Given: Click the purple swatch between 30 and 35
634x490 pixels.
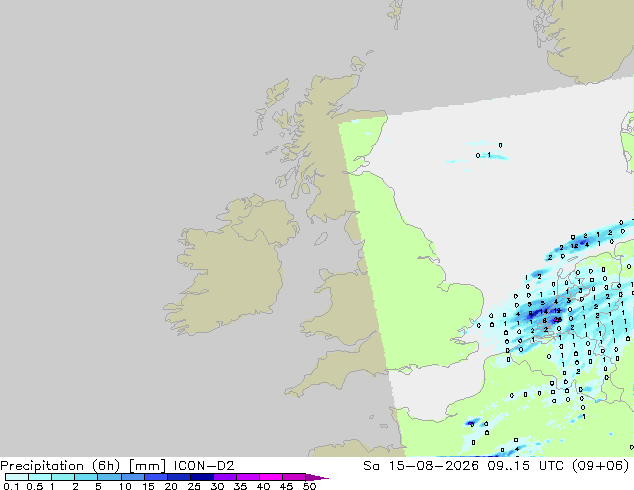Looking at the screenshot, I should click(x=224, y=477).
